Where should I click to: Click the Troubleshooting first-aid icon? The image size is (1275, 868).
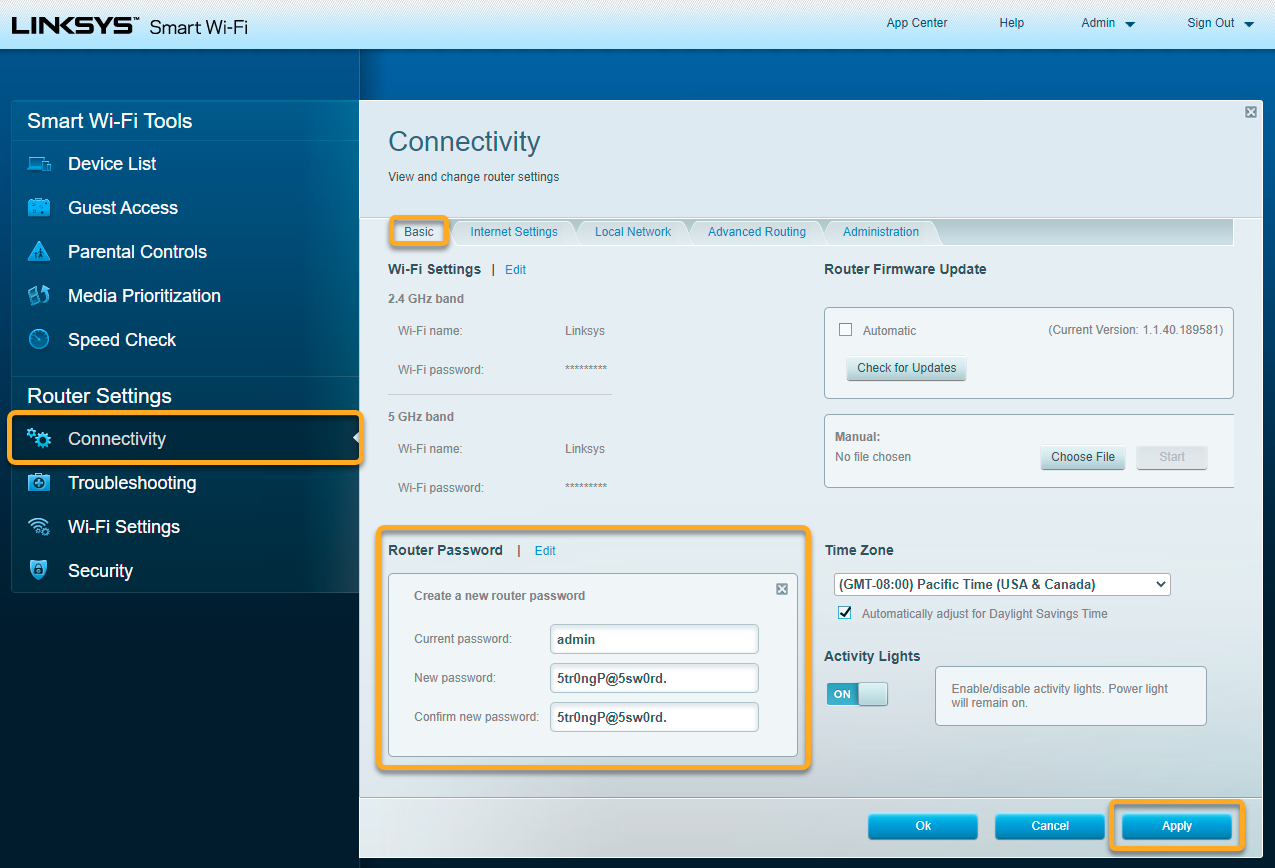click(x=39, y=483)
